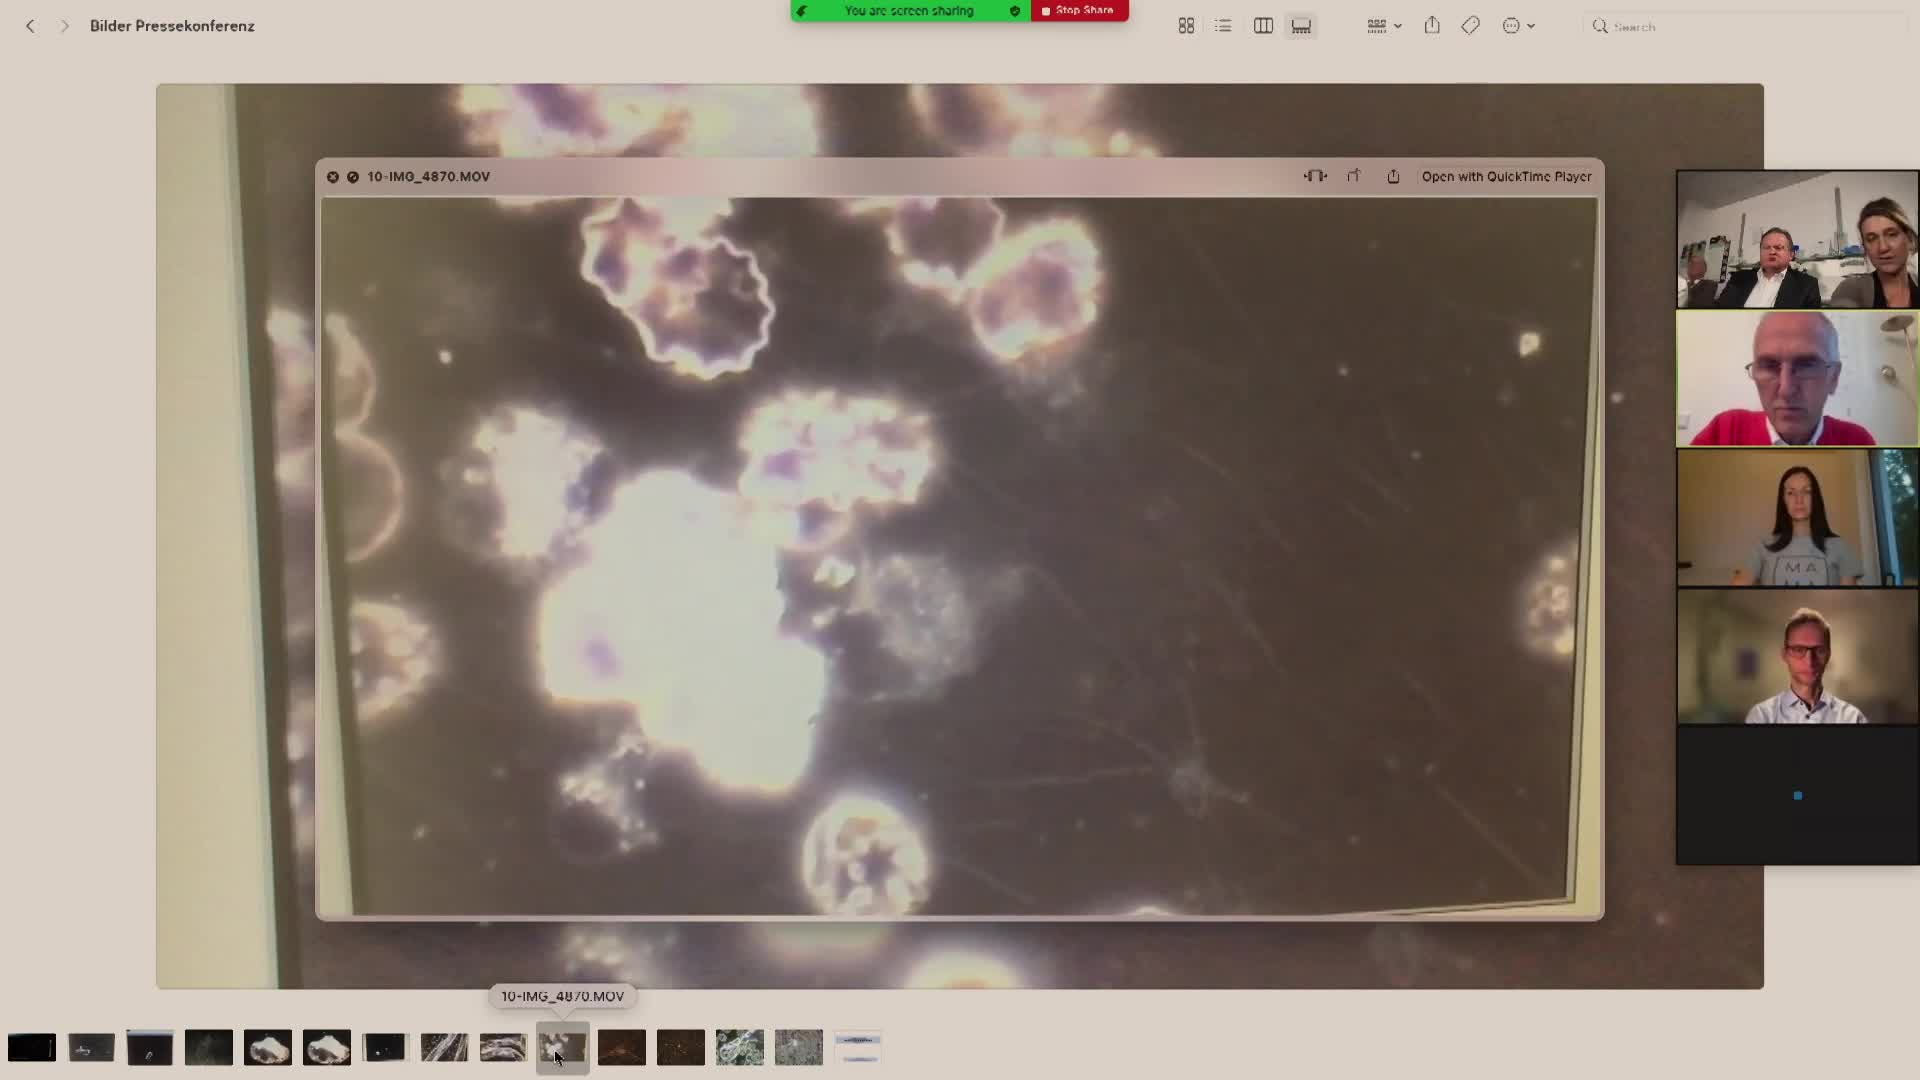Open the more actions dropdown
1920x1080 pixels.
(x=1518, y=26)
